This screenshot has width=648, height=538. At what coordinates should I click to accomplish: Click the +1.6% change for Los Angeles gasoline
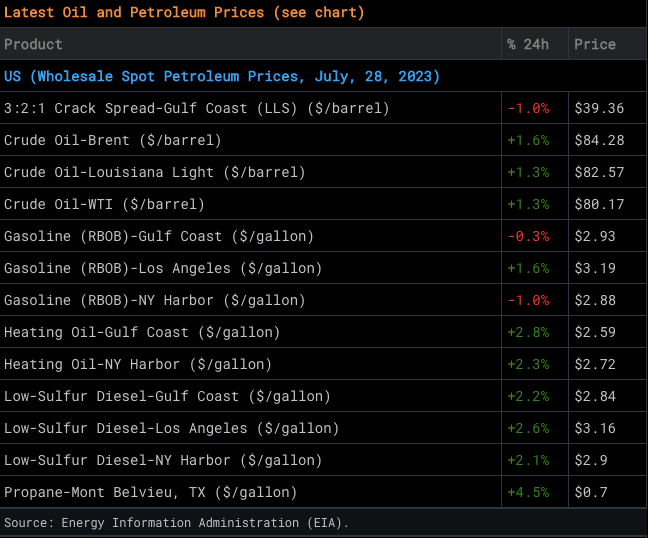528,269
